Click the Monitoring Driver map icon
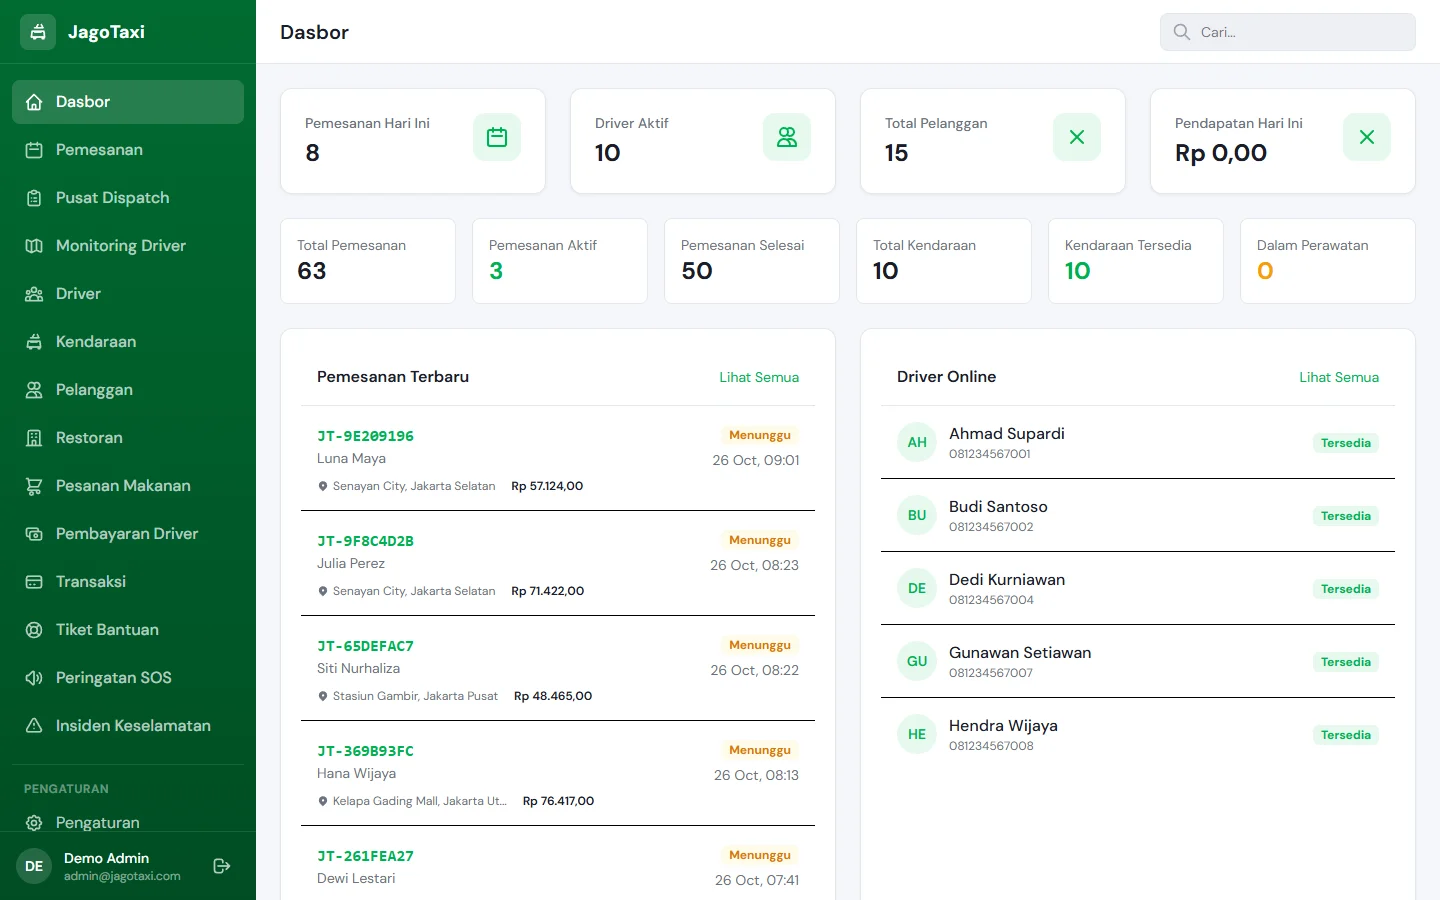The width and height of the screenshot is (1440, 900). click(34, 246)
